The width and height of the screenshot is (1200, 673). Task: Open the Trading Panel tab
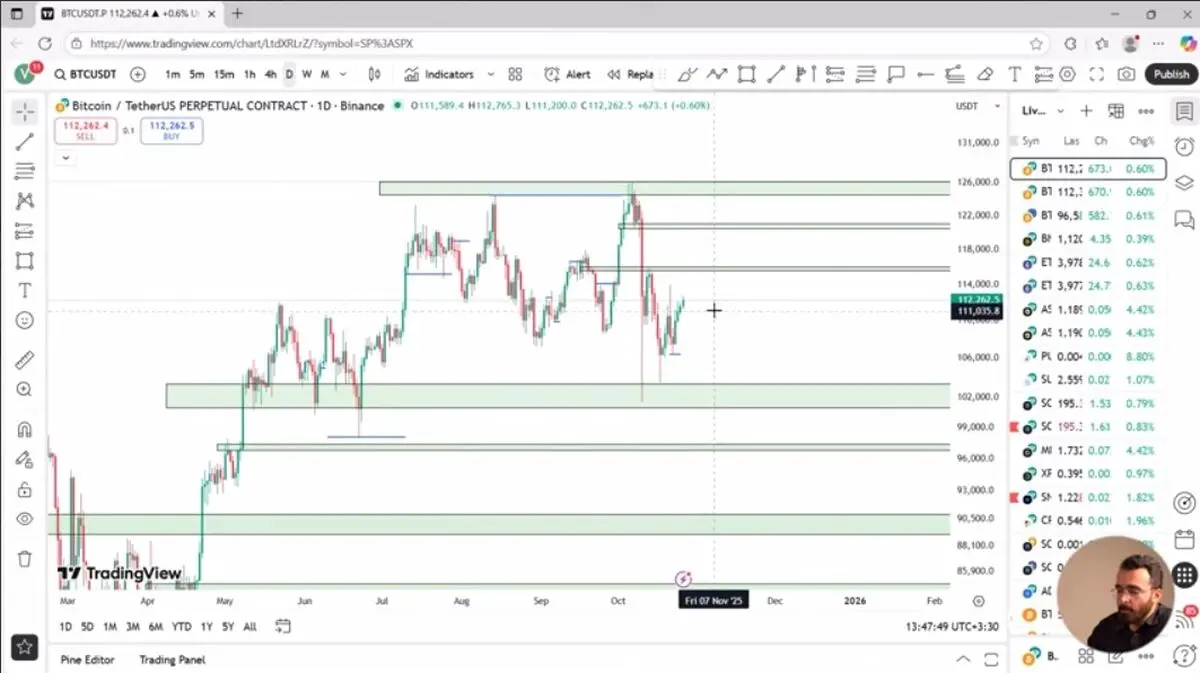[172, 660]
